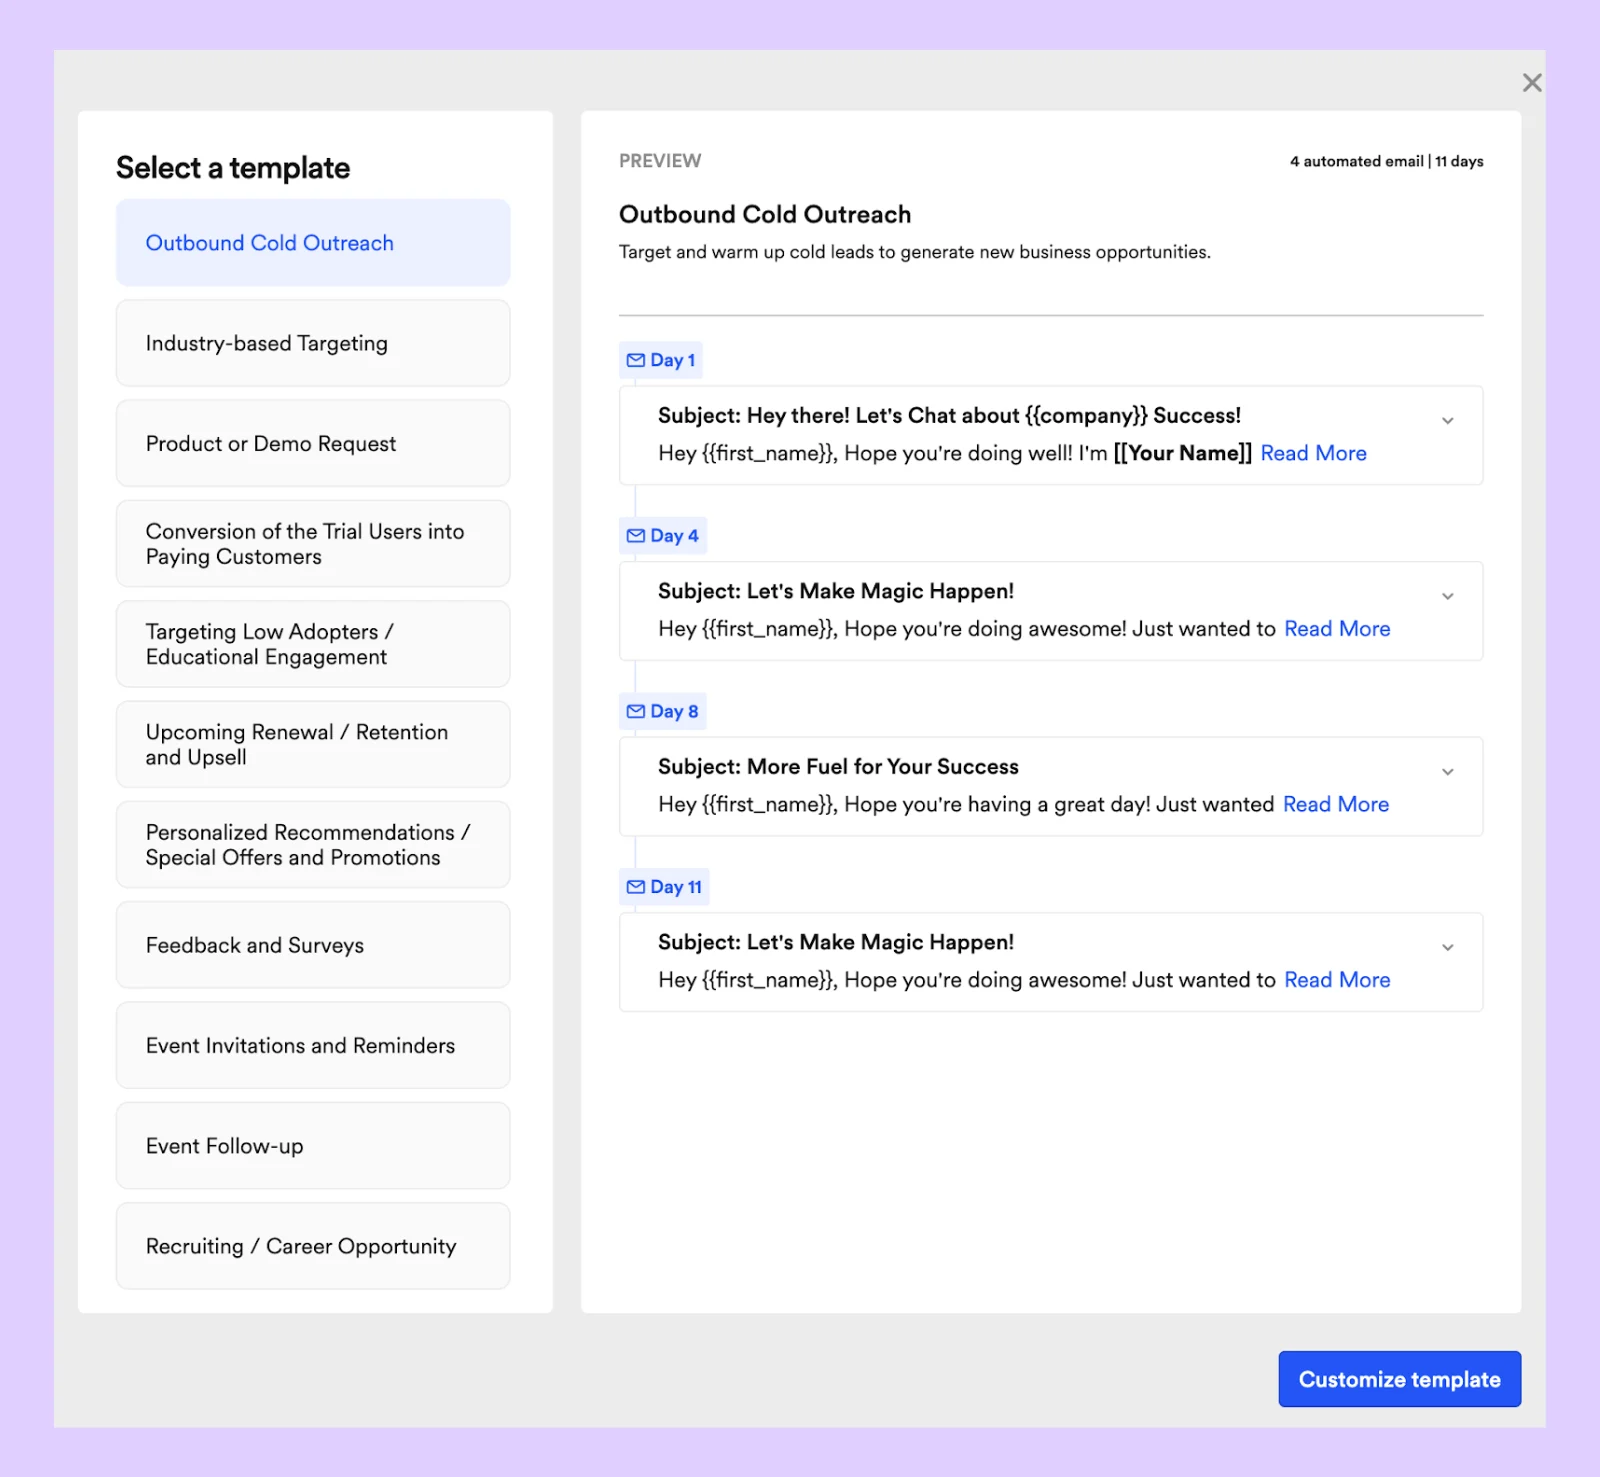Expand the Day 4 email chevron
Screen dimensions: 1600x1477
[1447, 597]
